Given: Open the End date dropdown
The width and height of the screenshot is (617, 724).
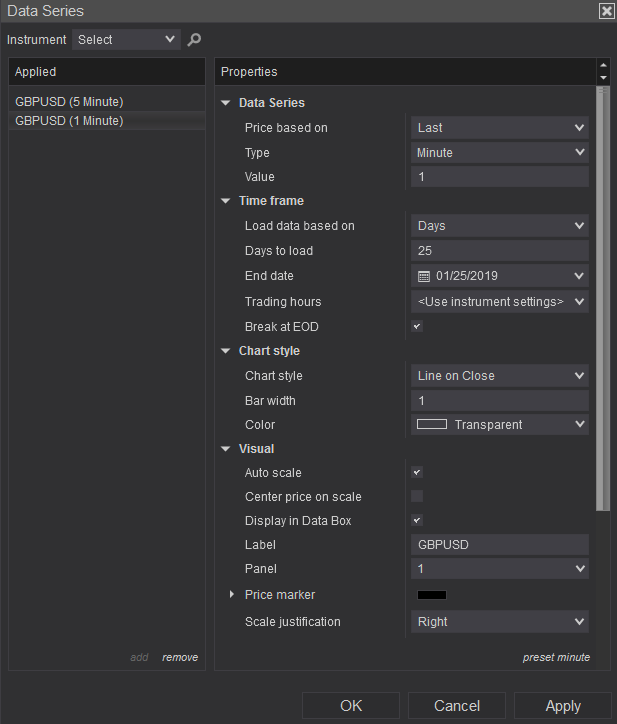Looking at the screenshot, I should click(x=500, y=276).
